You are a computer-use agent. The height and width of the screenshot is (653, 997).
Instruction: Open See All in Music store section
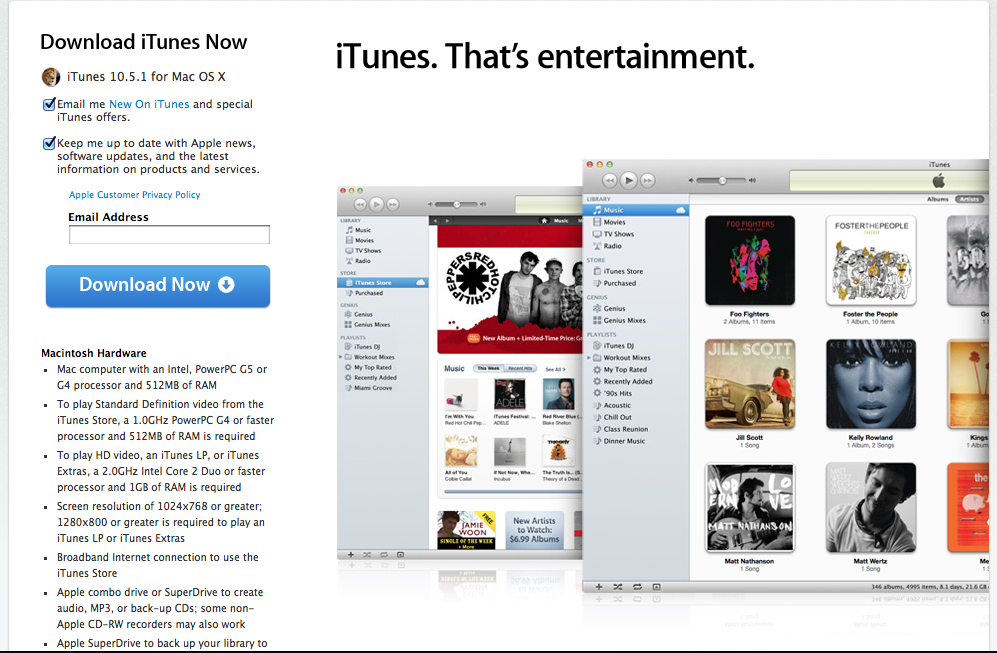[553, 369]
